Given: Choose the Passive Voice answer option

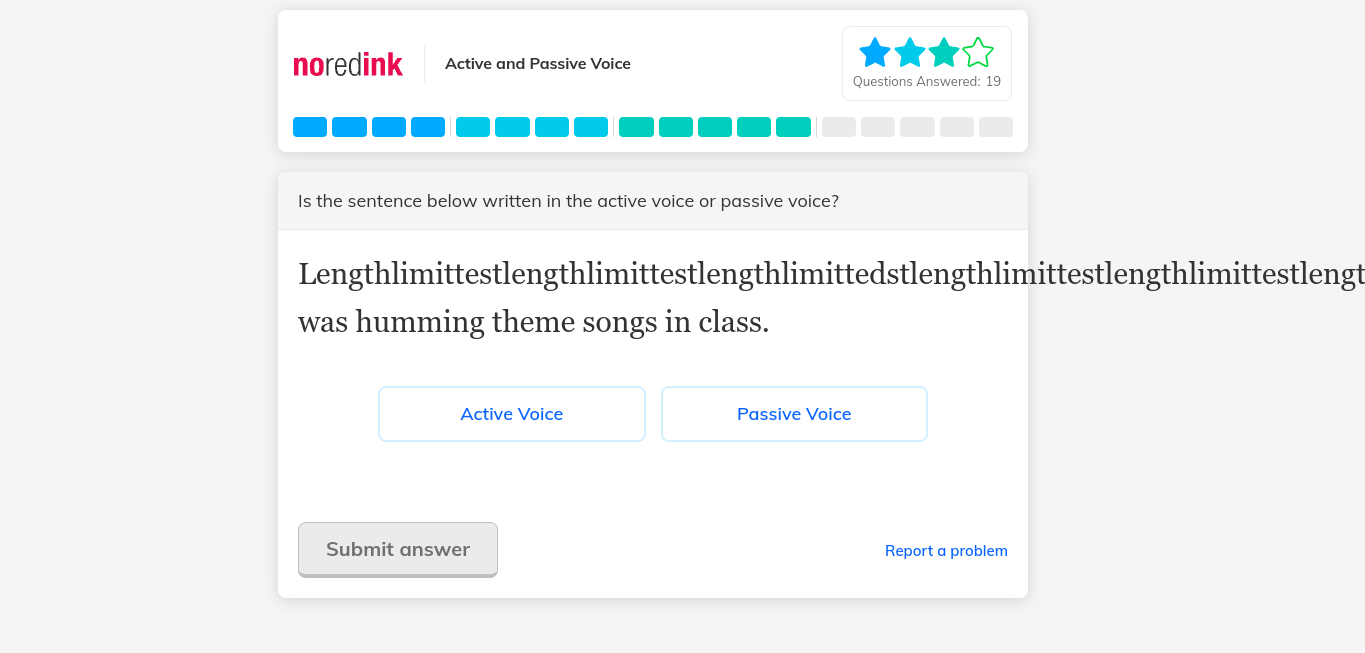Looking at the screenshot, I should point(794,414).
